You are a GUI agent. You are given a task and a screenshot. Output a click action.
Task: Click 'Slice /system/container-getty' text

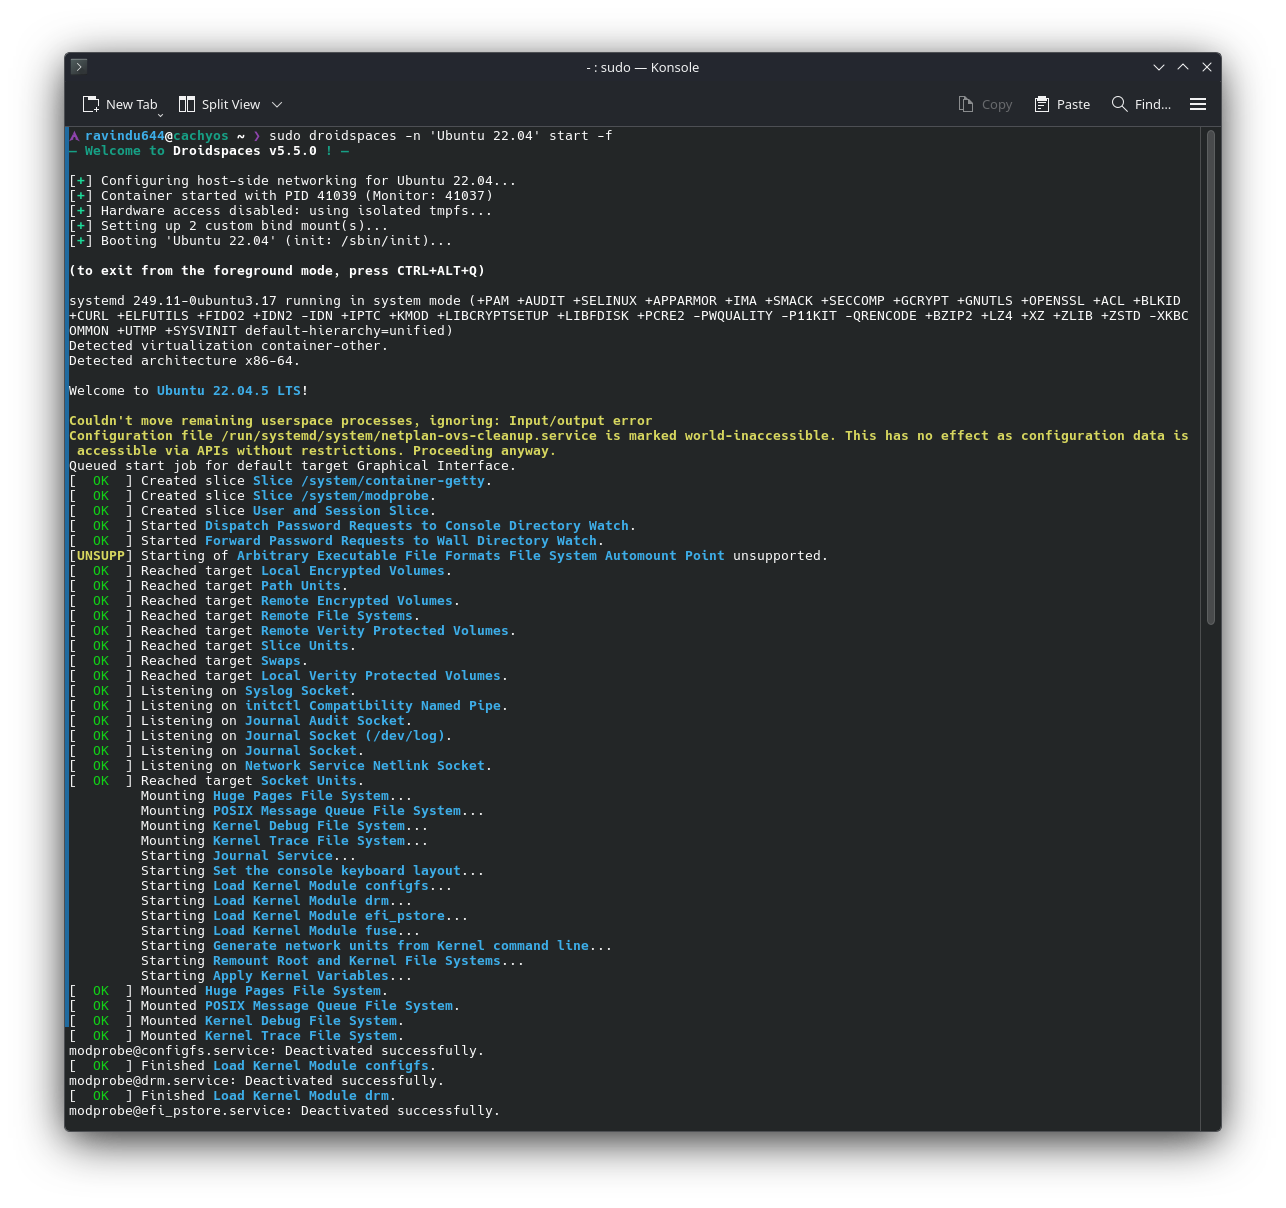[x=369, y=481]
